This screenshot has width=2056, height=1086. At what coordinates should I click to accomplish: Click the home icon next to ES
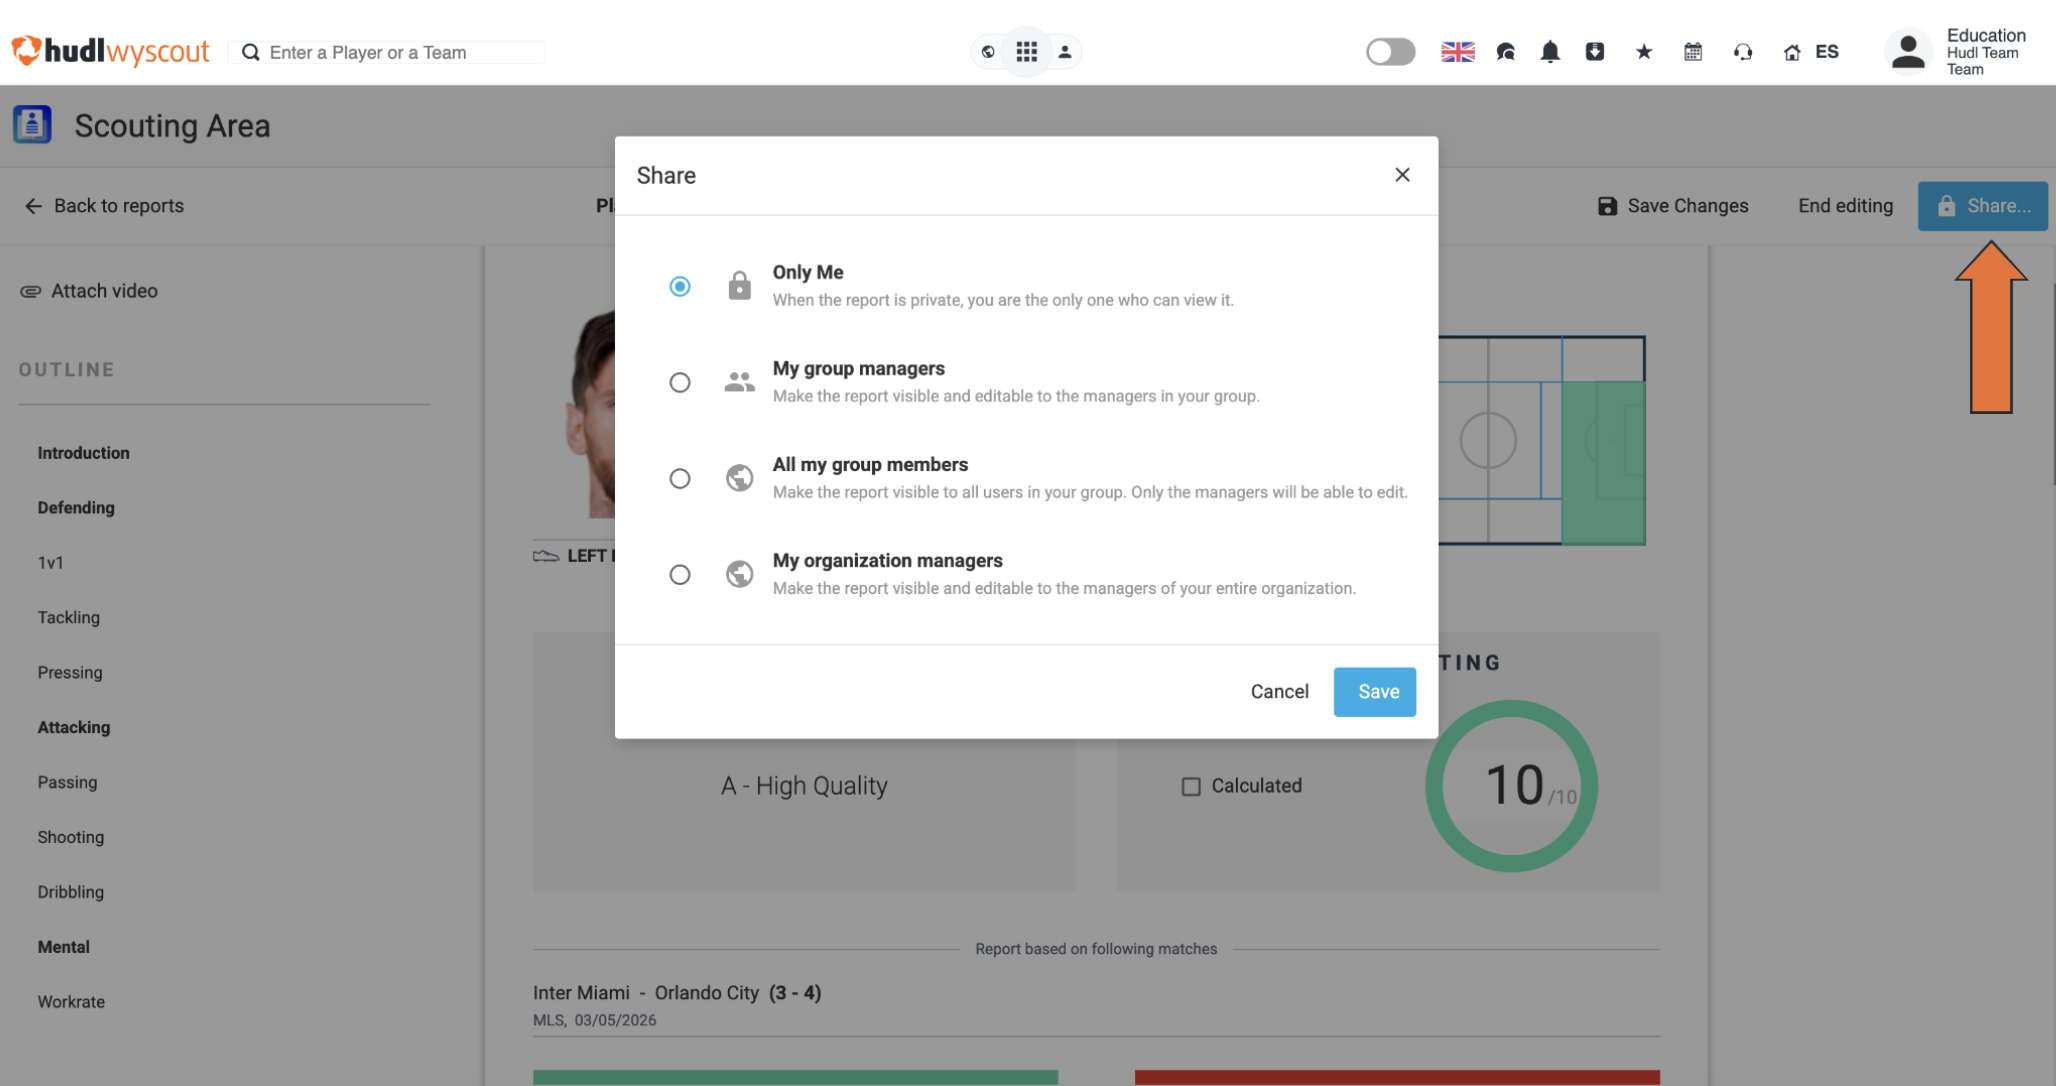(x=1792, y=52)
